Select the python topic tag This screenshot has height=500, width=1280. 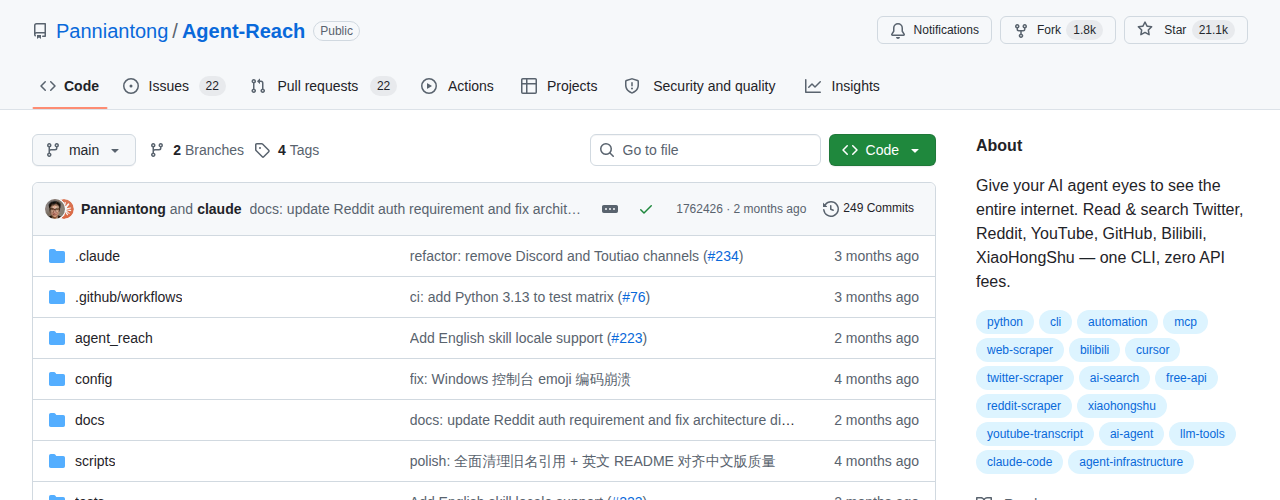point(1005,322)
